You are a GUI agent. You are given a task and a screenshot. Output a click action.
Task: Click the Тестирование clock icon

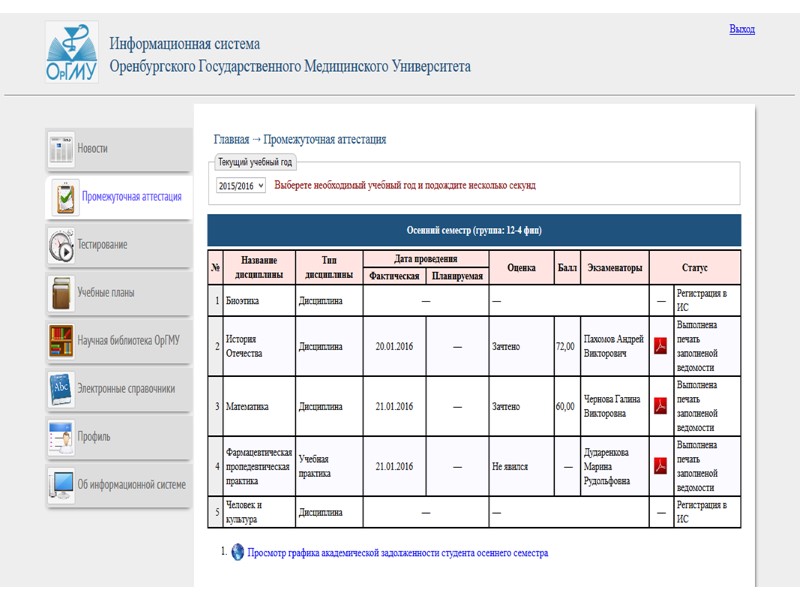pyautogui.click(x=61, y=245)
